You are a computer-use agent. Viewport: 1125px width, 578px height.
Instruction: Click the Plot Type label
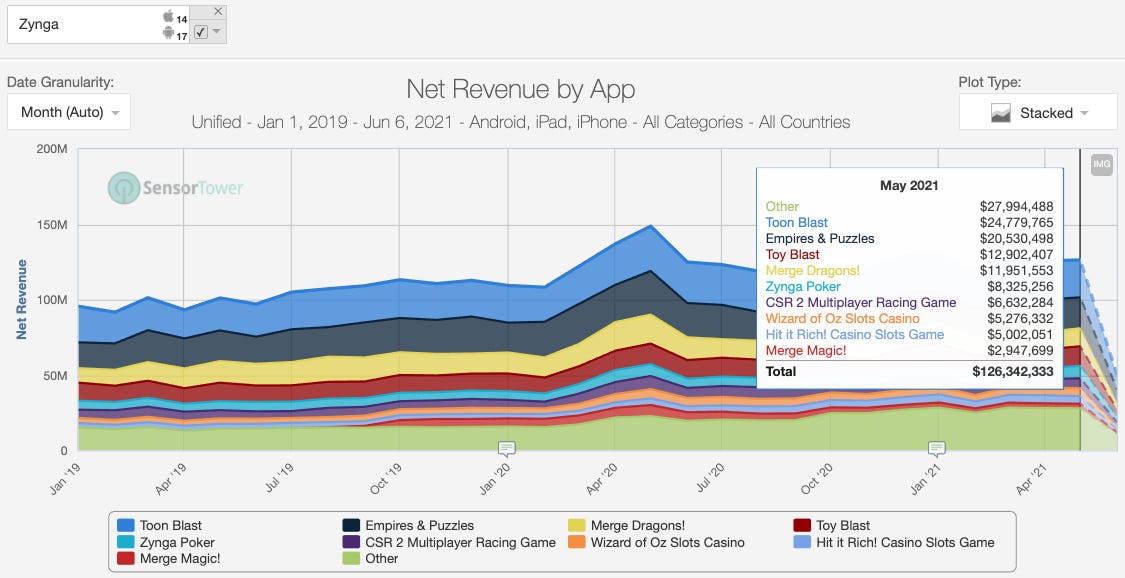click(989, 82)
